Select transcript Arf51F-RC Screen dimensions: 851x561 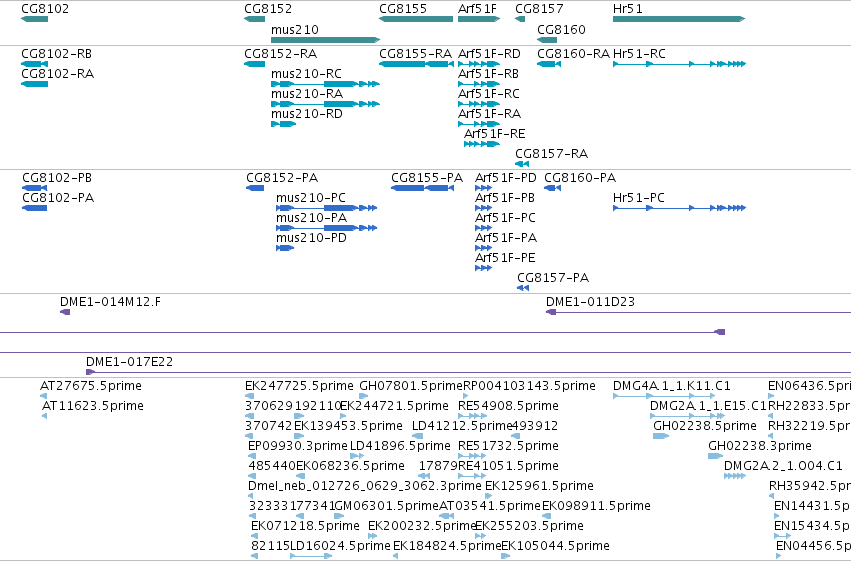coord(479,104)
